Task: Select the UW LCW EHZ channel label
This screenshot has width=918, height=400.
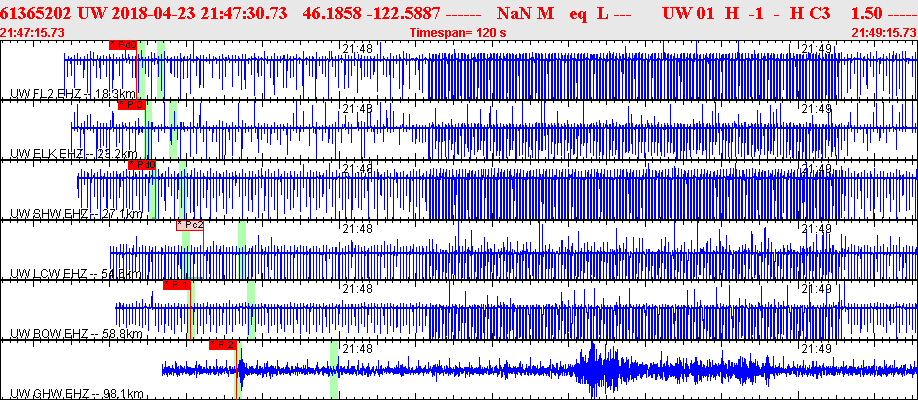Action: [x=46, y=273]
